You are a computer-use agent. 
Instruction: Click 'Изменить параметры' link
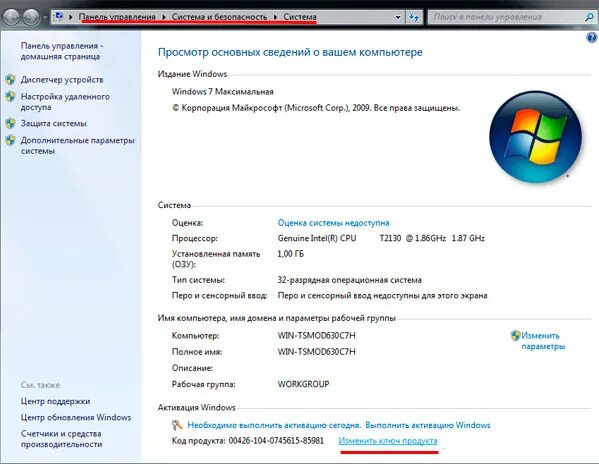click(x=543, y=341)
